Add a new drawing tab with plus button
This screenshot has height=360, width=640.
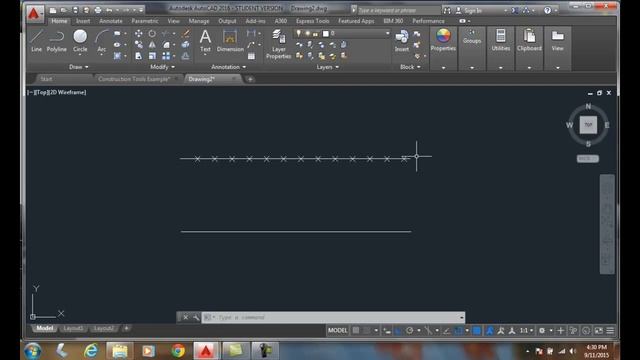tap(250, 79)
